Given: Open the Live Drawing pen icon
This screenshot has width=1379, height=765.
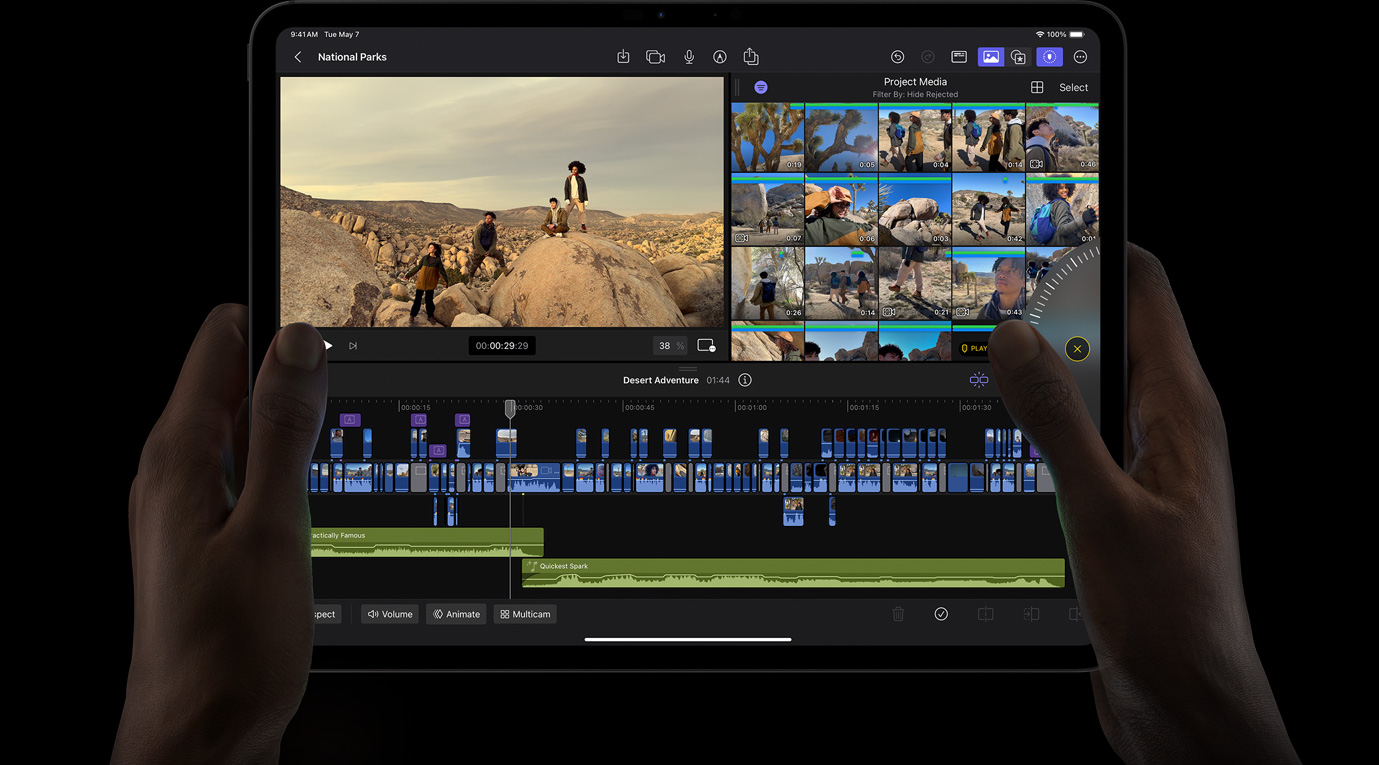Looking at the screenshot, I should 720,56.
